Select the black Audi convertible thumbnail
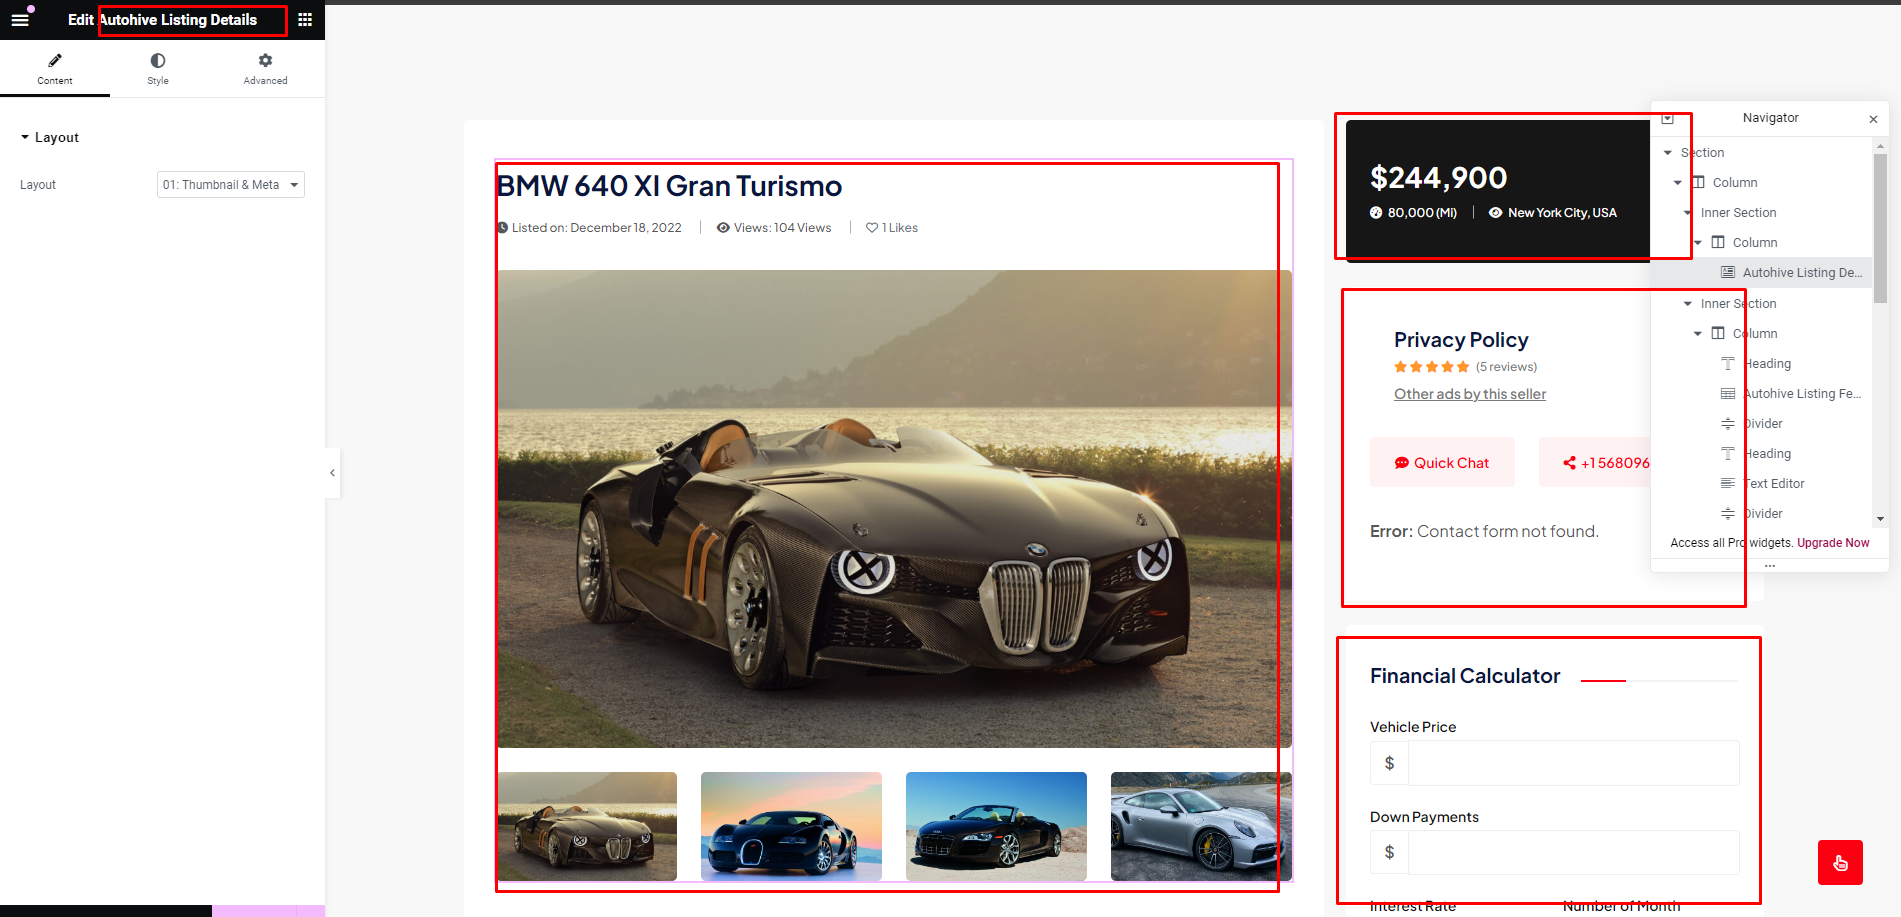The width and height of the screenshot is (1901, 917). click(x=996, y=826)
